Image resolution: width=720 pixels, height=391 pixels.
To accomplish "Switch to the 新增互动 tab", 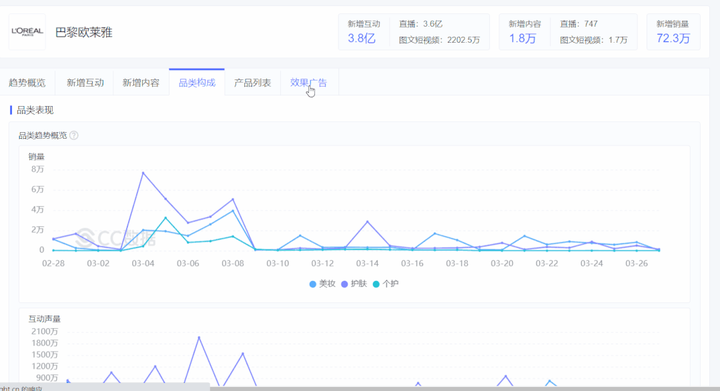I will tap(85, 83).
